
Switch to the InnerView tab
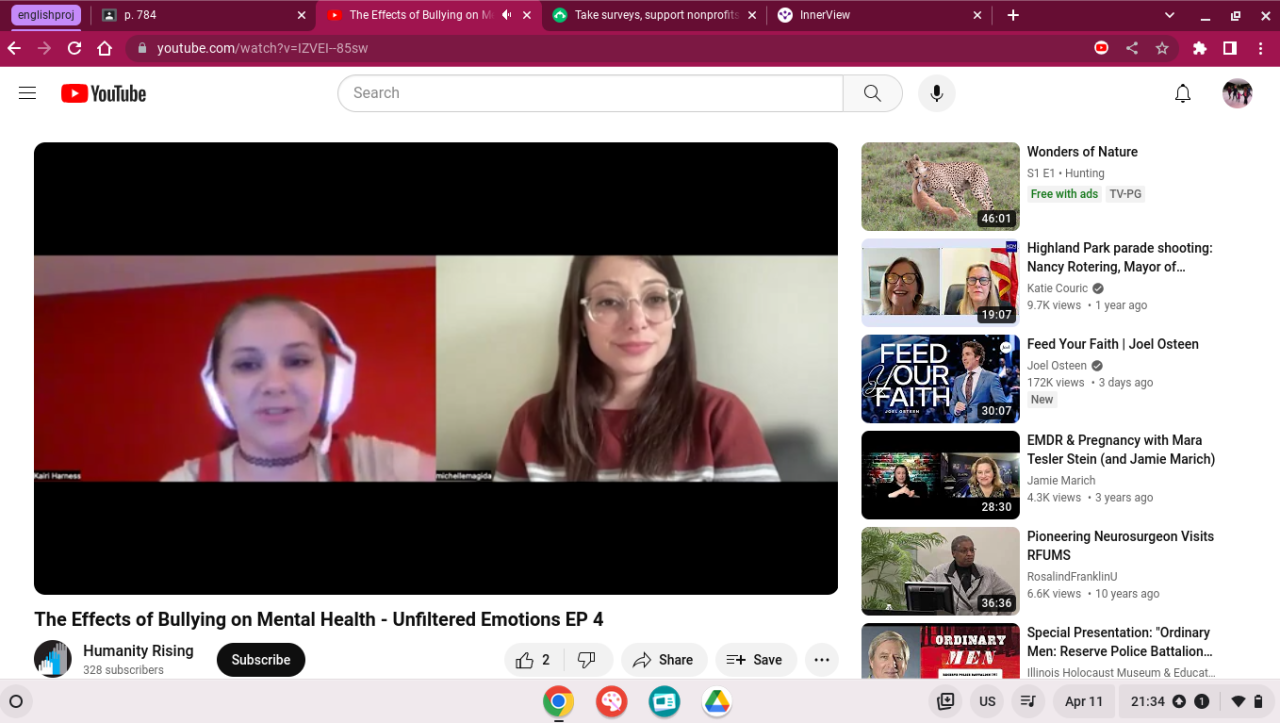[880, 15]
